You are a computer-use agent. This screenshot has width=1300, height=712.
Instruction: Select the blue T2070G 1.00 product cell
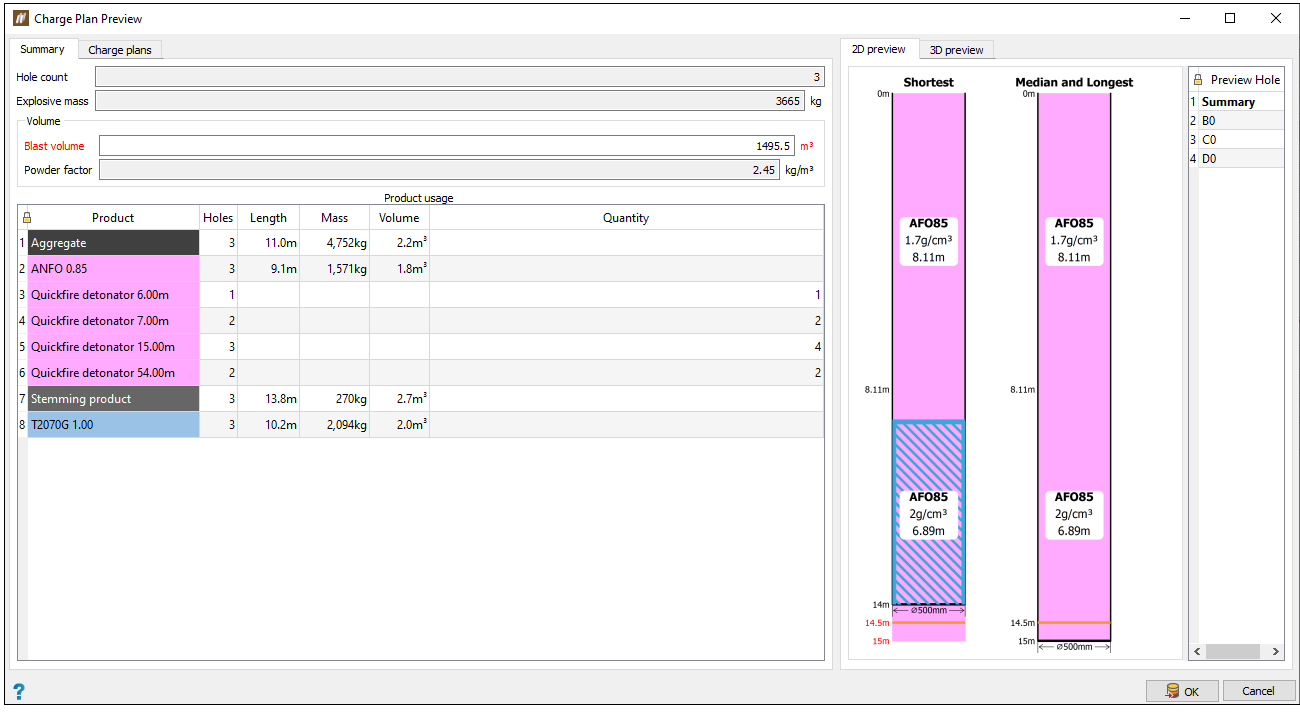pyautogui.click(x=113, y=425)
